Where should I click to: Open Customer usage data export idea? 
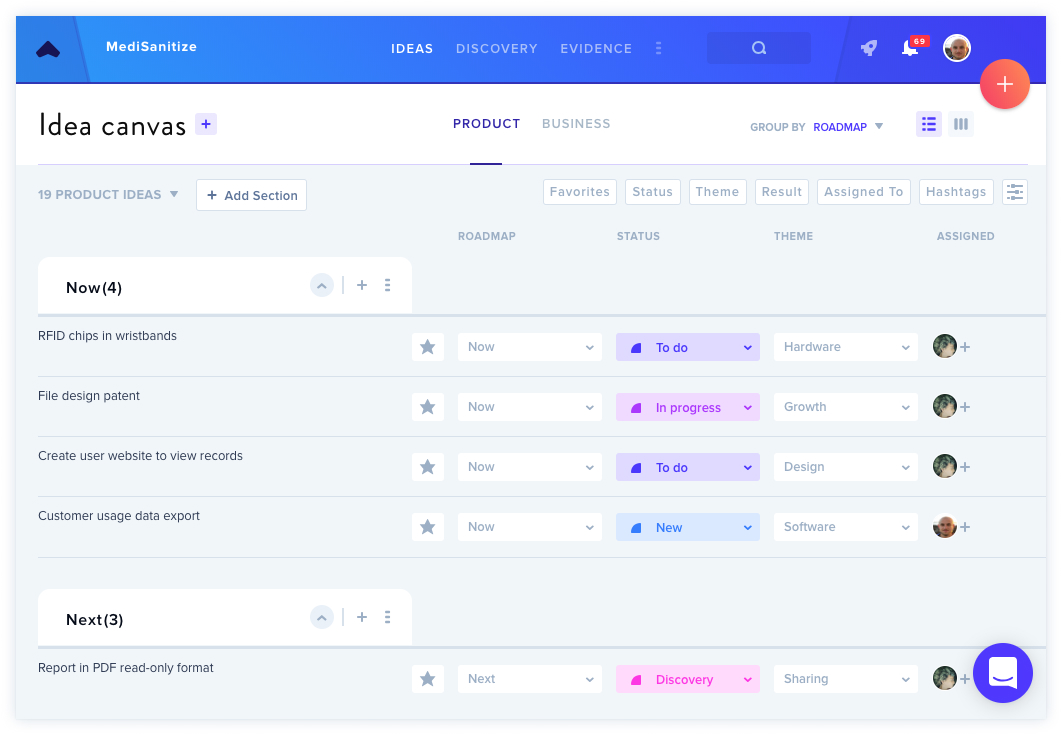119,516
